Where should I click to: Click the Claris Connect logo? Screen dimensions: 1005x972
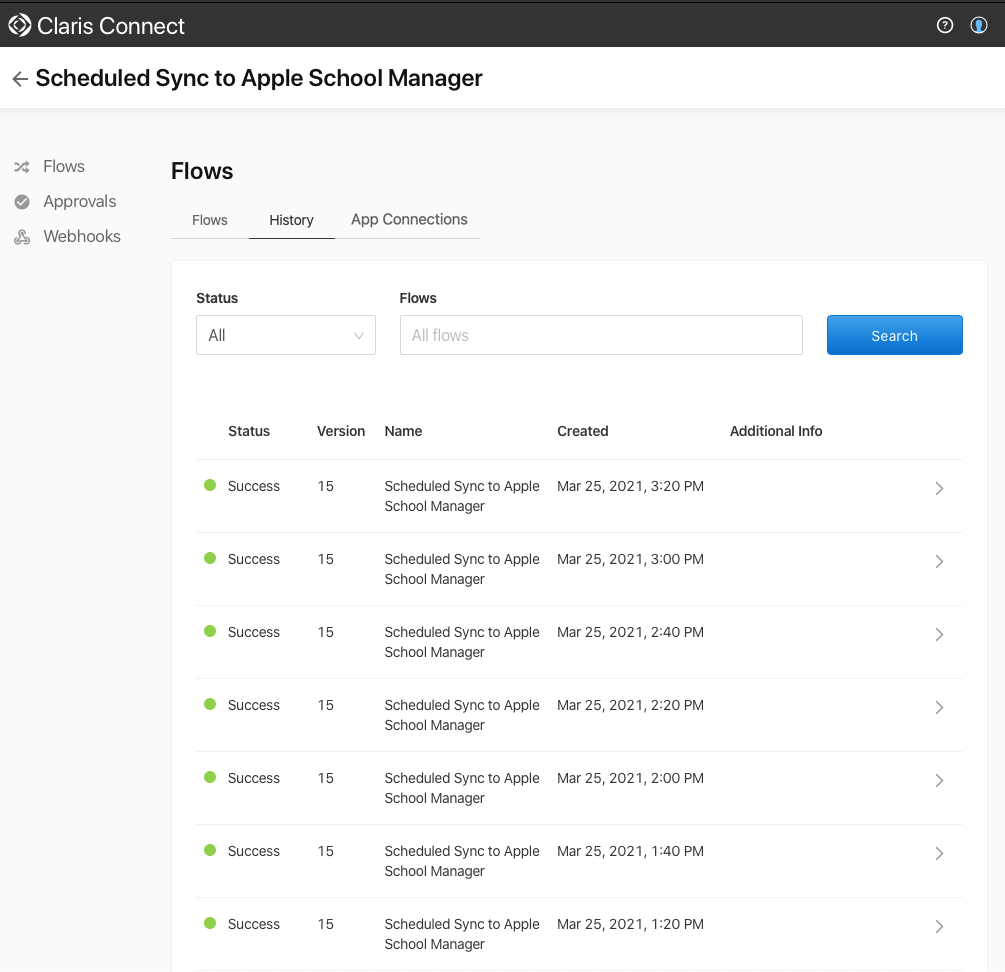(18, 24)
